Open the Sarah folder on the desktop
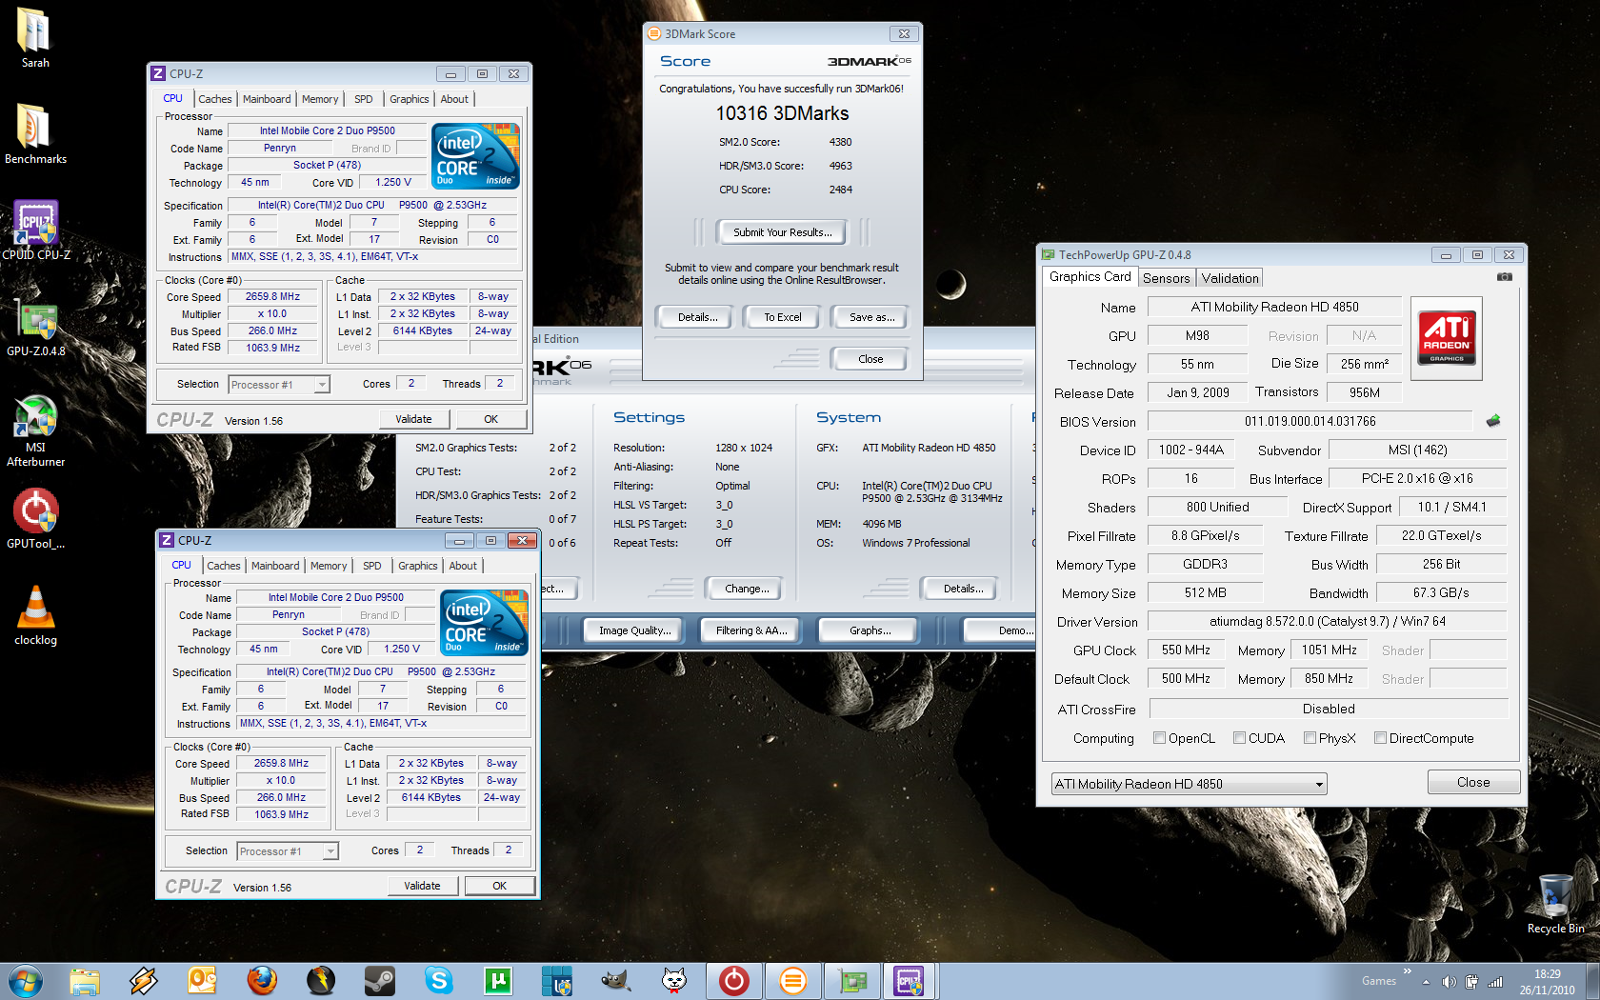Screen dimensions: 1600x1000 [35, 39]
